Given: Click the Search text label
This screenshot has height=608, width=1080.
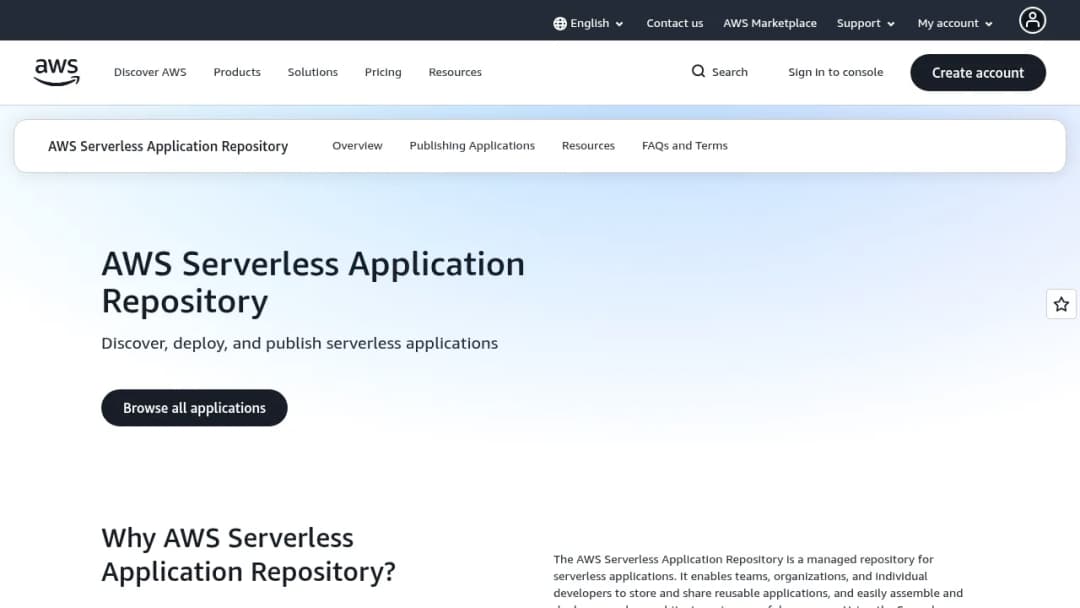Looking at the screenshot, I should point(729,72).
